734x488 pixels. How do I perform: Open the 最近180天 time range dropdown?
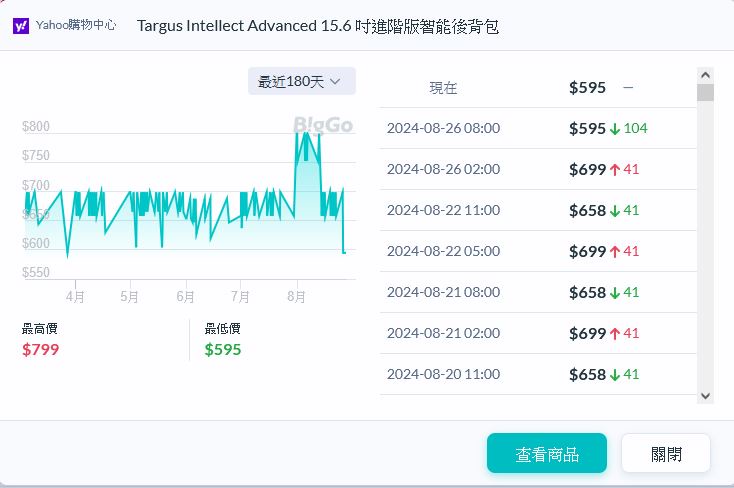pyautogui.click(x=301, y=81)
